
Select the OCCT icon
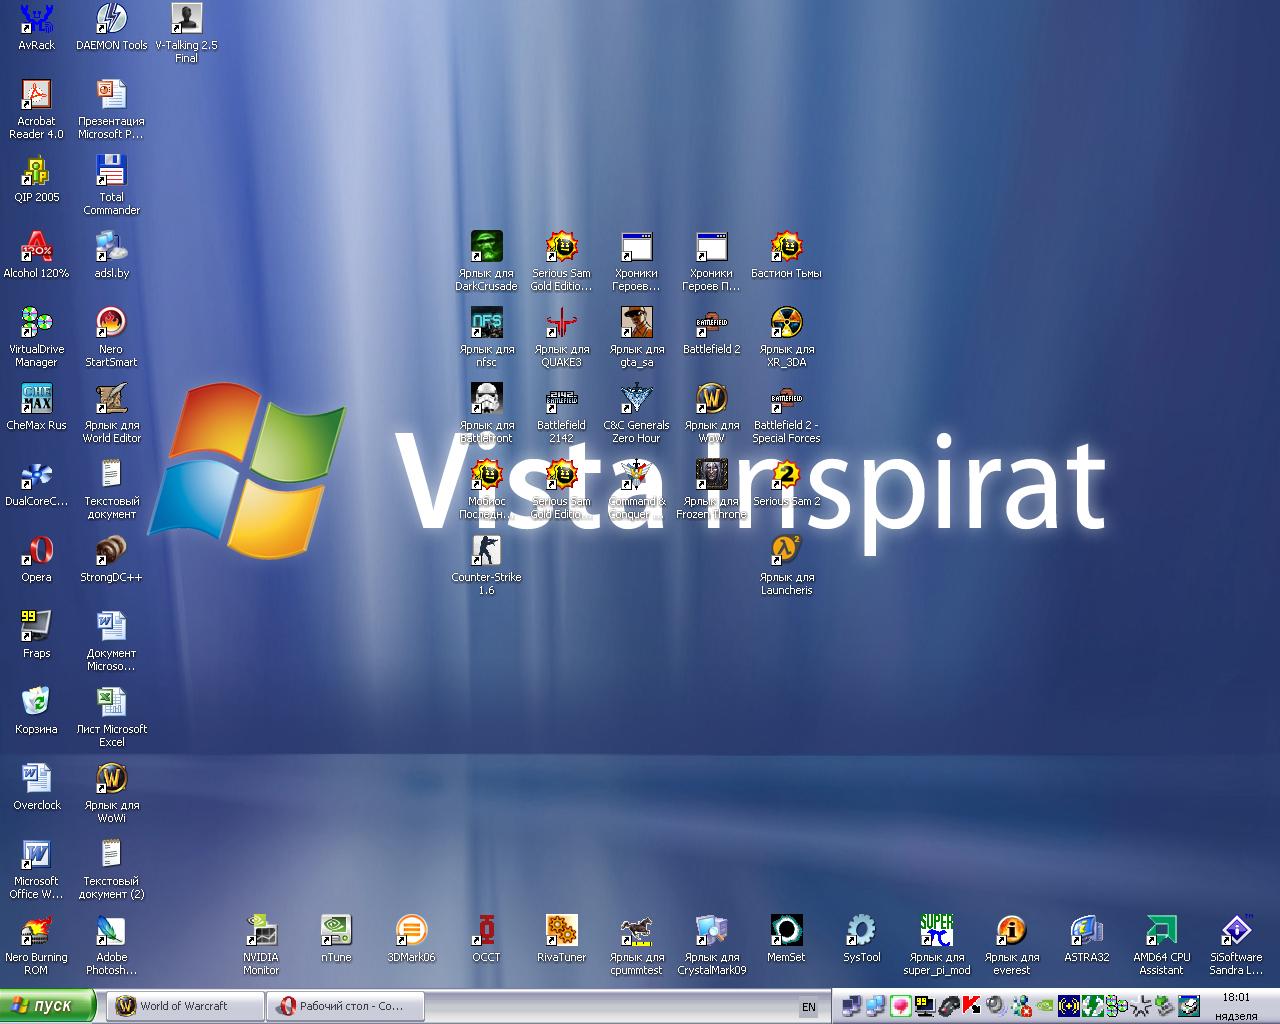(486, 930)
